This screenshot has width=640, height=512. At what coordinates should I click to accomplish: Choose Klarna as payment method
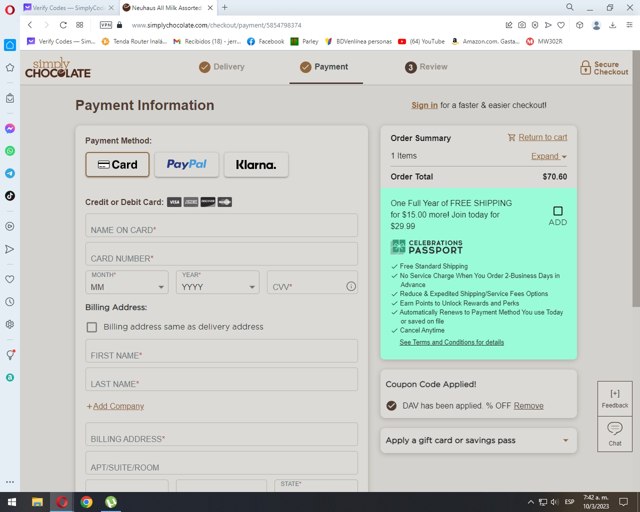(256, 165)
